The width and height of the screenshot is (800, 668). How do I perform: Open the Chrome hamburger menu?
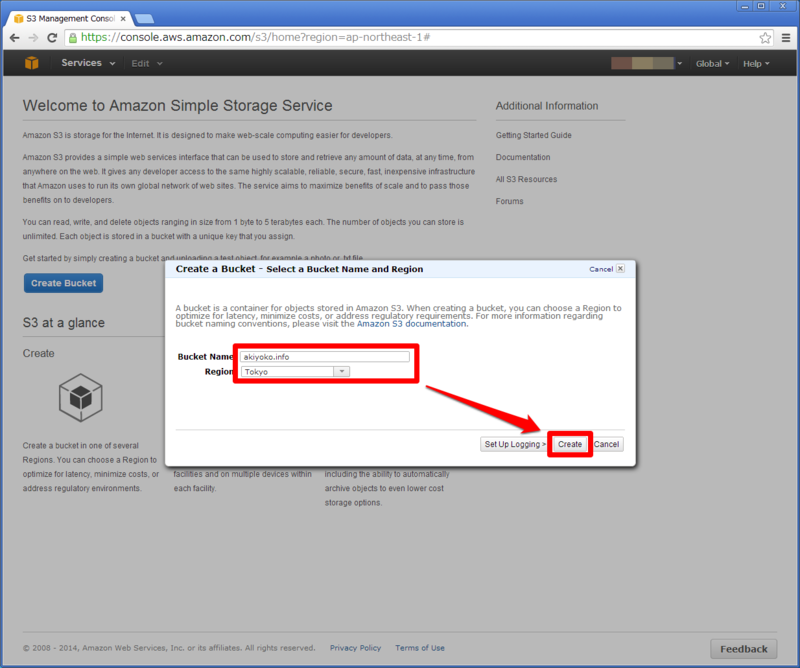[x=786, y=38]
